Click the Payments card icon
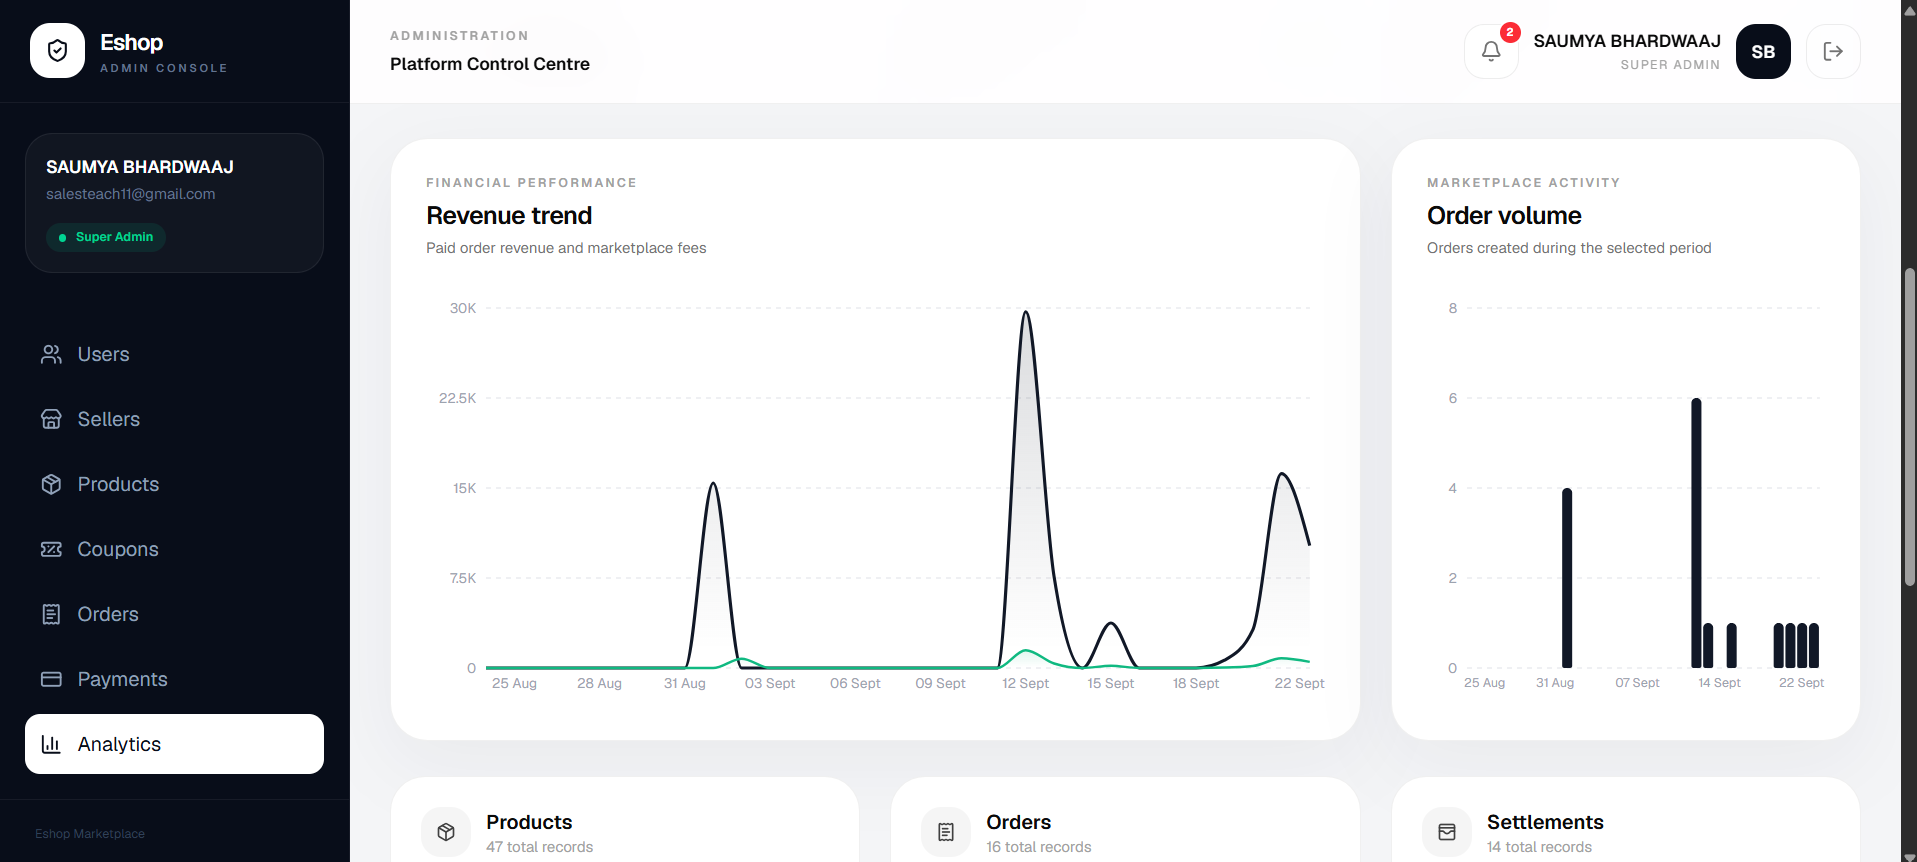 (x=51, y=679)
